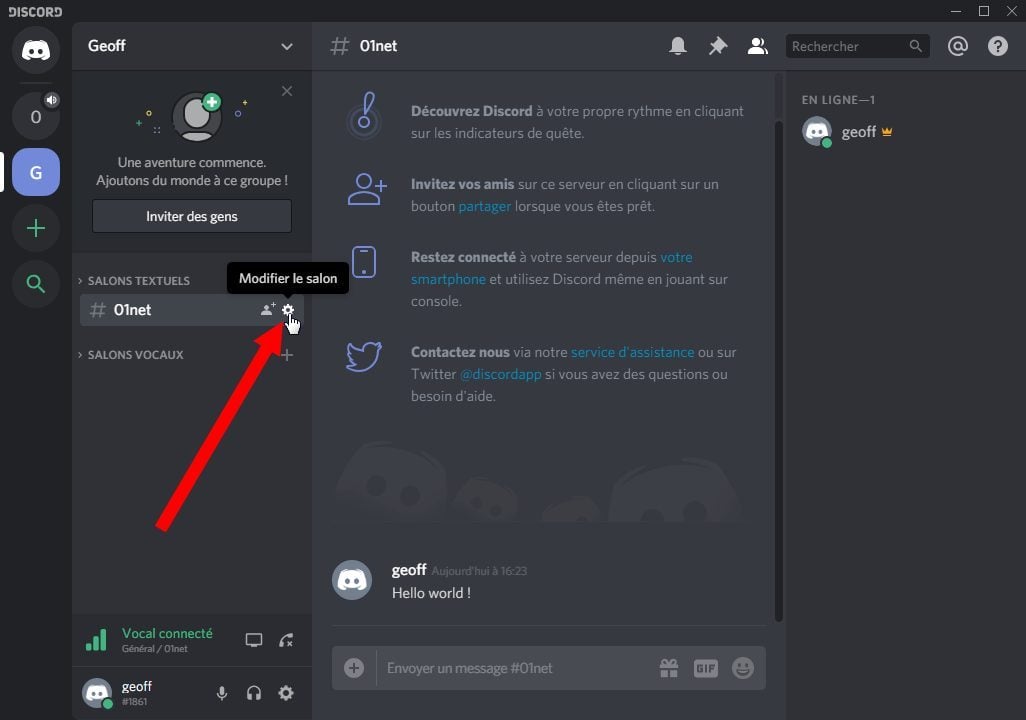This screenshot has height=720, width=1026.
Task: Open user settings gear near geoff
Action: (x=286, y=693)
